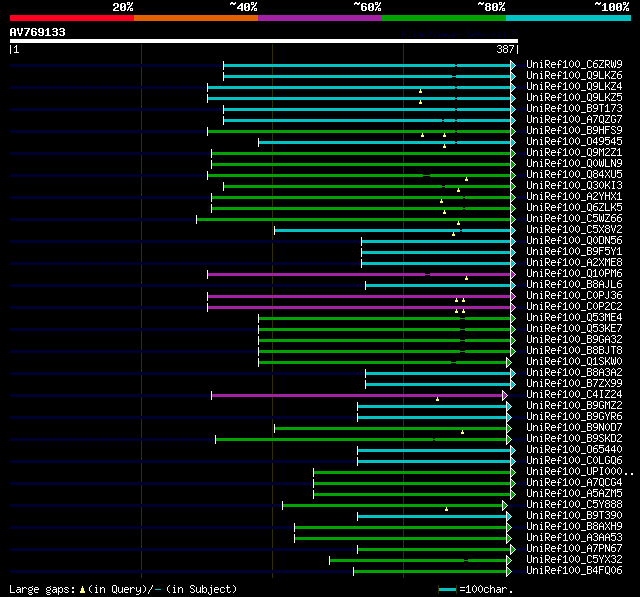Open hit UniRef100_O65440
This screenshot has height=597, width=640.
pos(574,450)
